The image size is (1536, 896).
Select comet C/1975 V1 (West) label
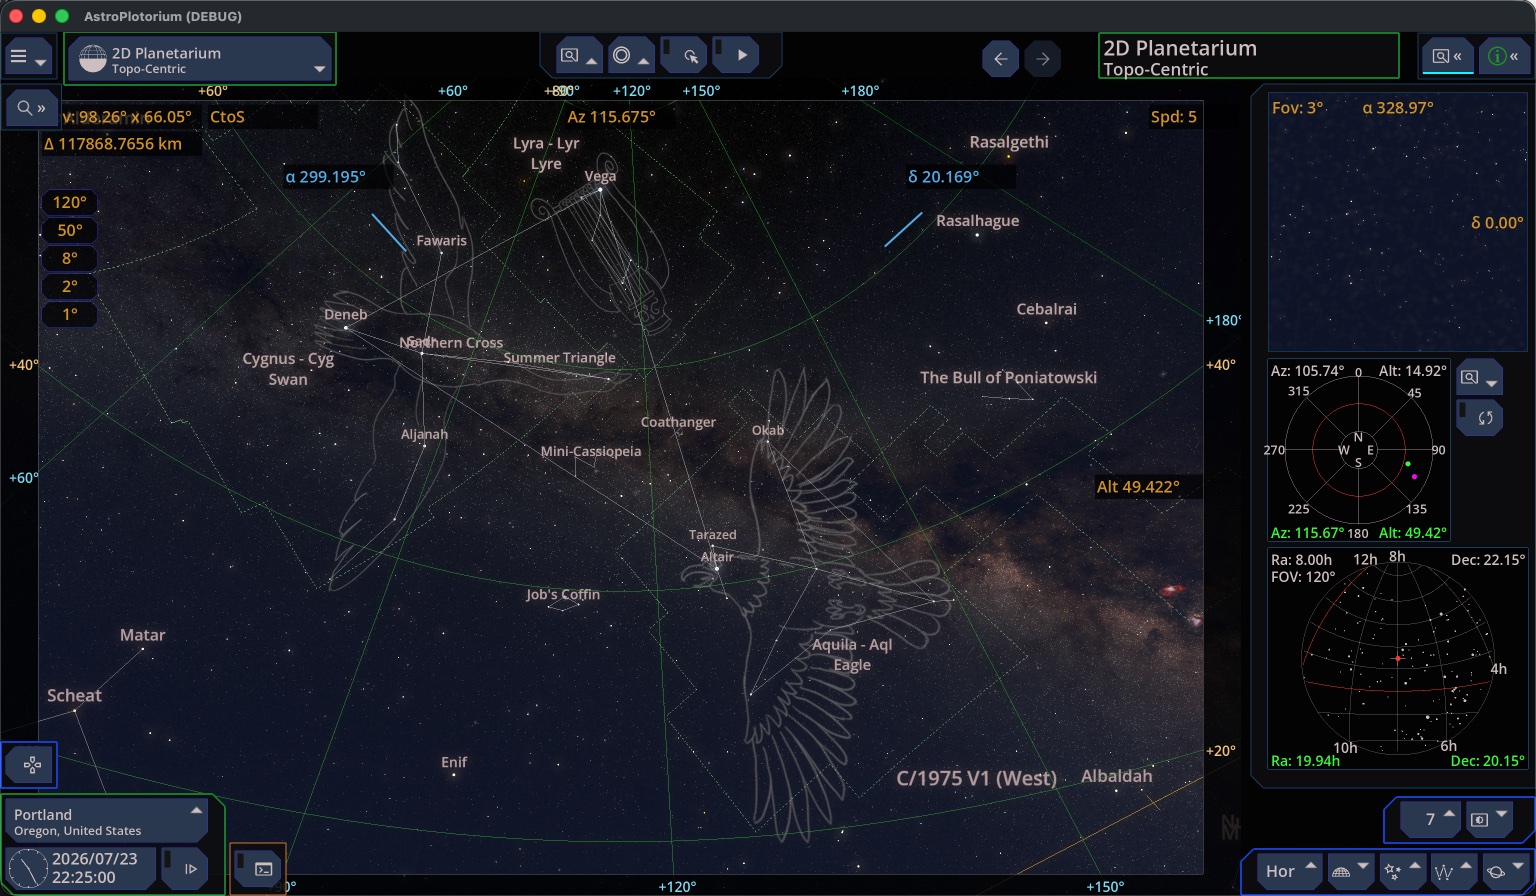[976, 778]
